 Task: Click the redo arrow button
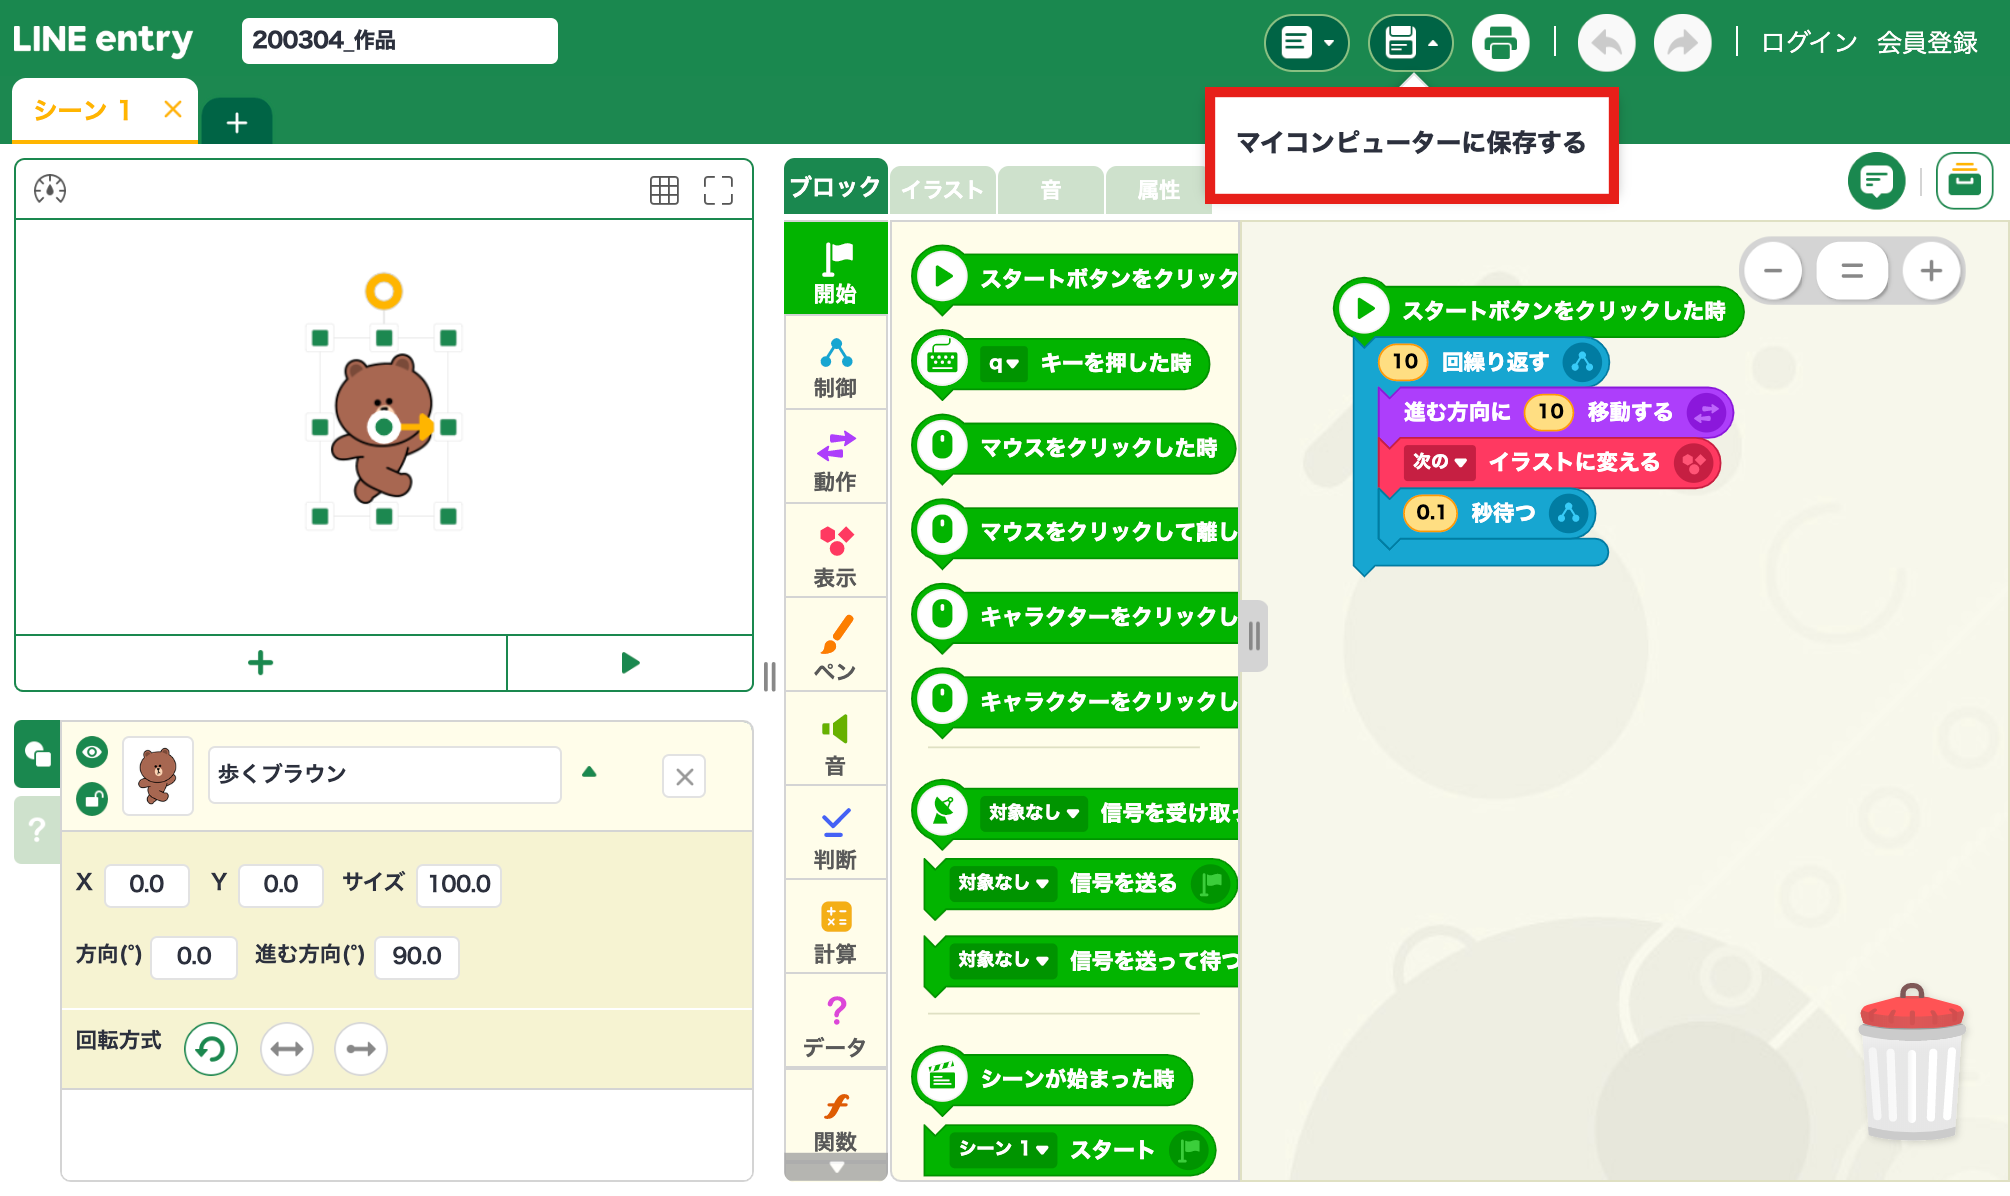click(1682, 43)
